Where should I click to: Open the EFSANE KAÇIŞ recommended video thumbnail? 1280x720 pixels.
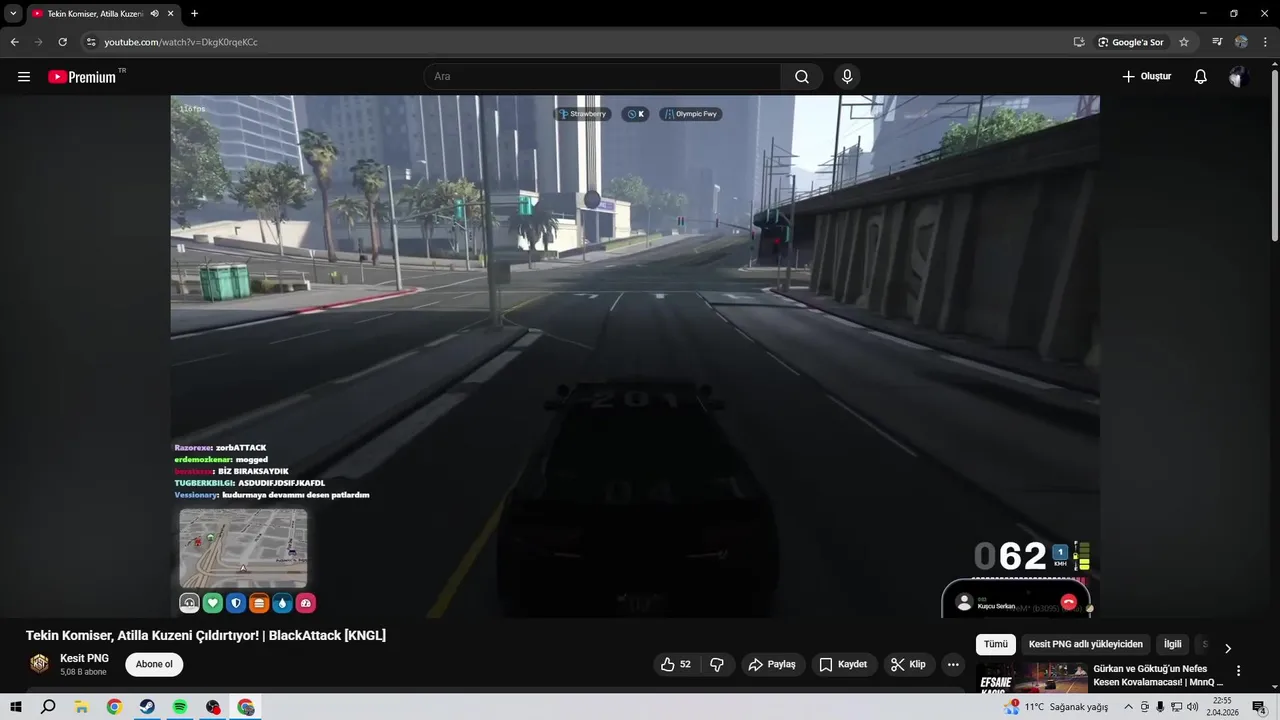tap(1031, 677)
